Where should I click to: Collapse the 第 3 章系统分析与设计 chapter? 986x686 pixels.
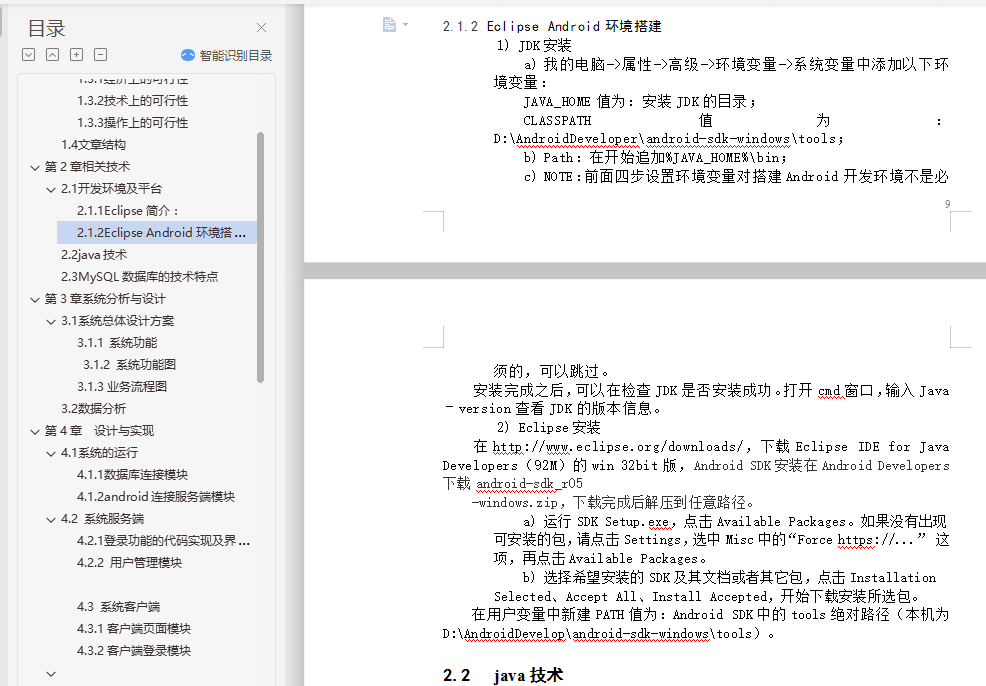(35, 299)
